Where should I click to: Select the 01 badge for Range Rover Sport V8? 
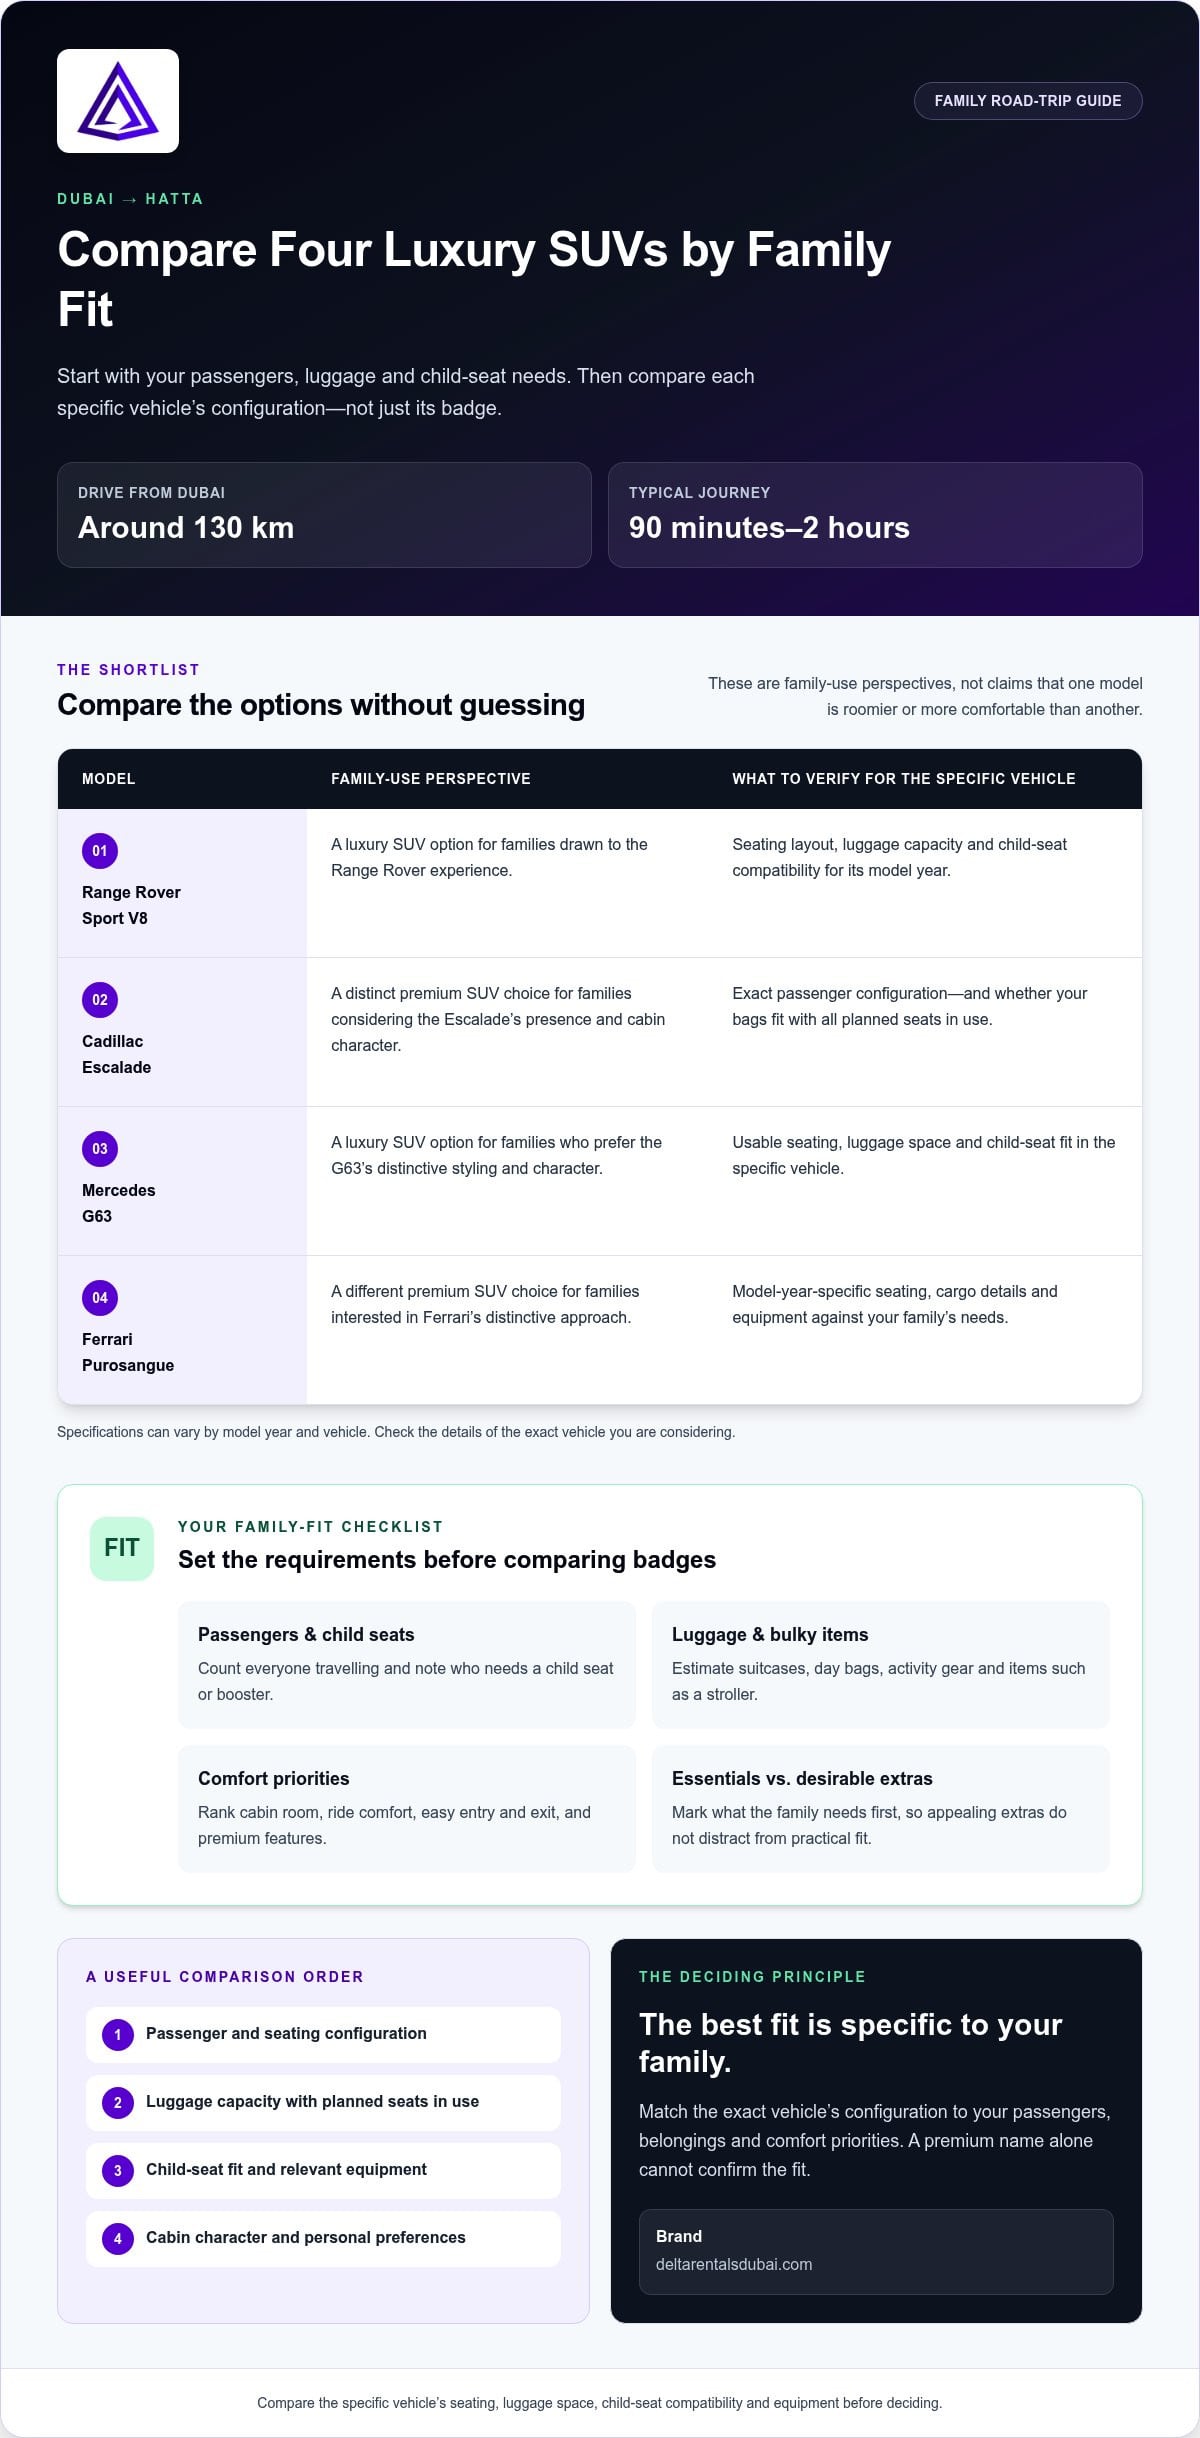(100, 851)
